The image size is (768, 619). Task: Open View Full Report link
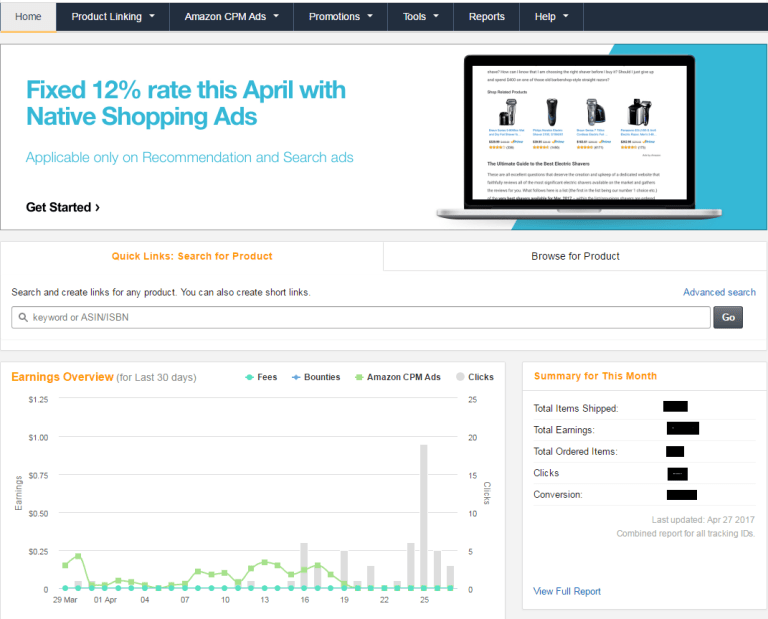[x=567, y=591]
